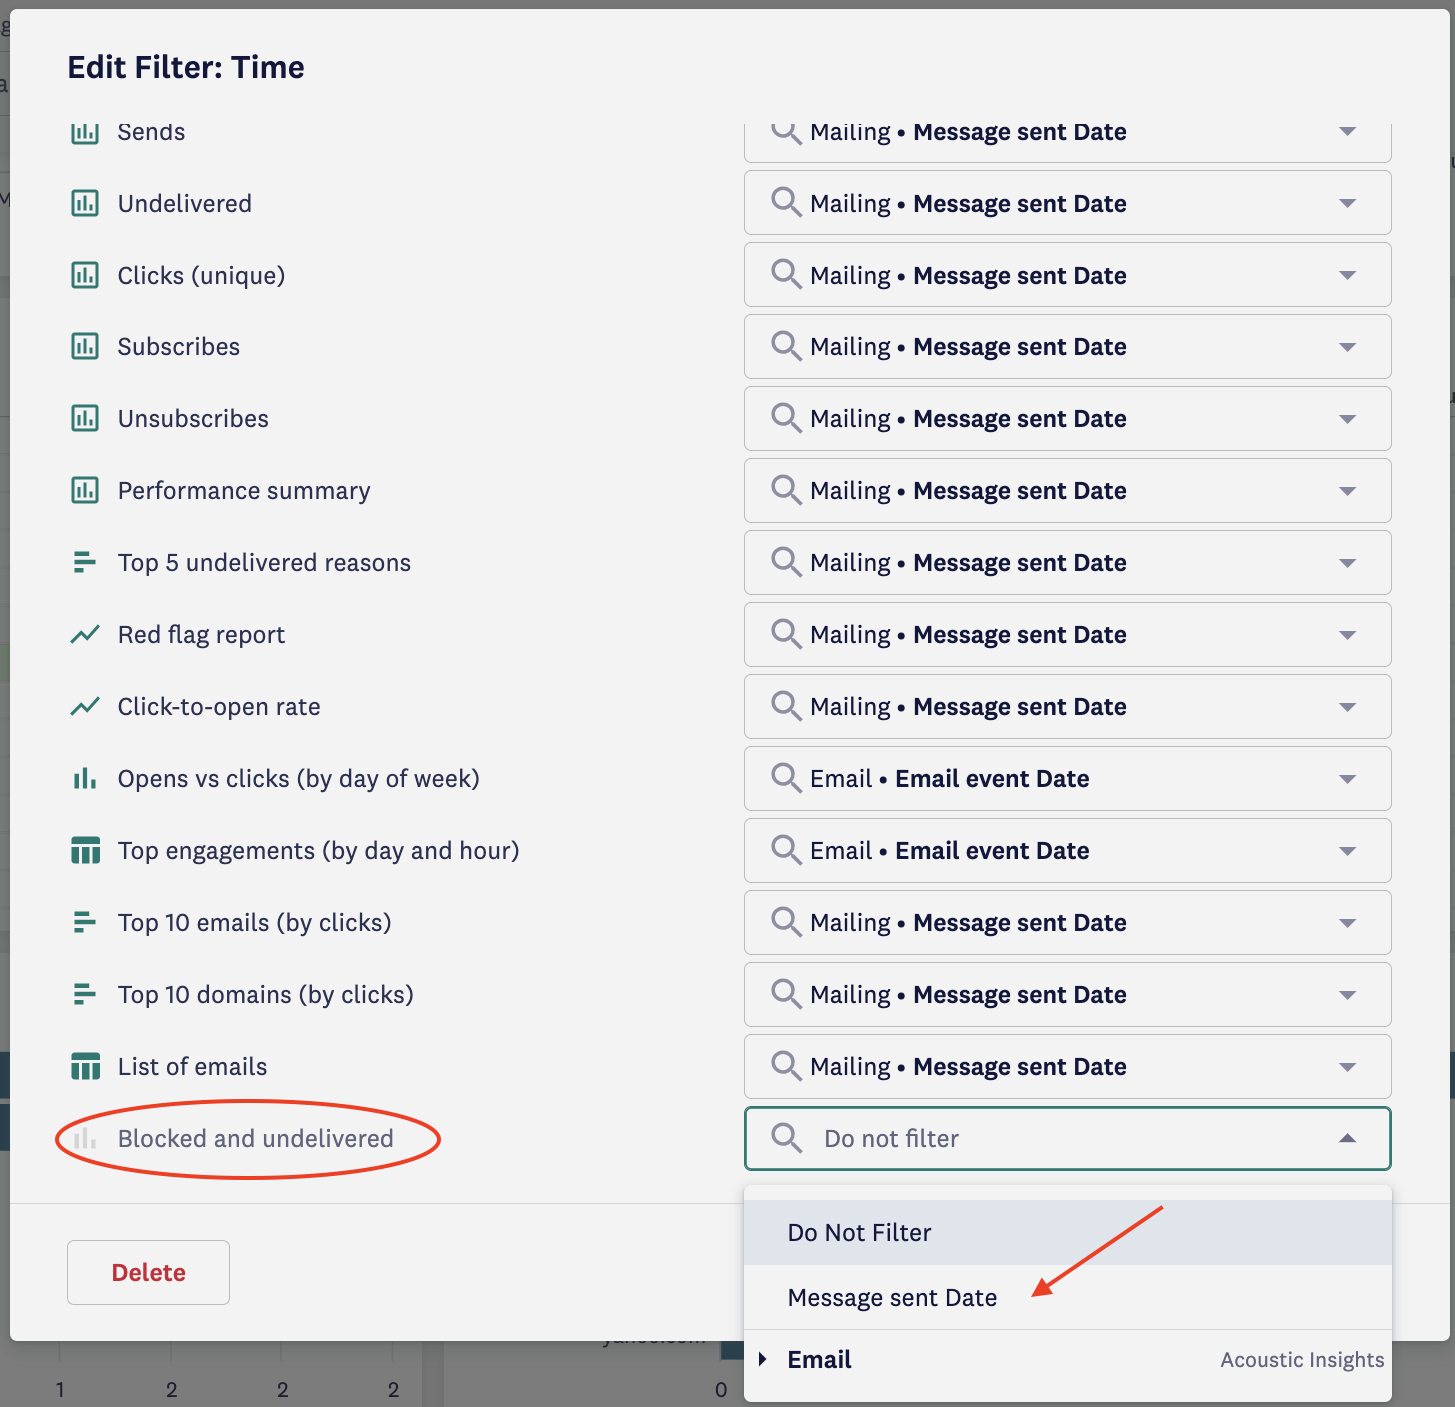This screenshot has width=1455, height=1407.
Task: Click the greyed chart icon for Blocked and undelivered
Action: pos(85,1139)
